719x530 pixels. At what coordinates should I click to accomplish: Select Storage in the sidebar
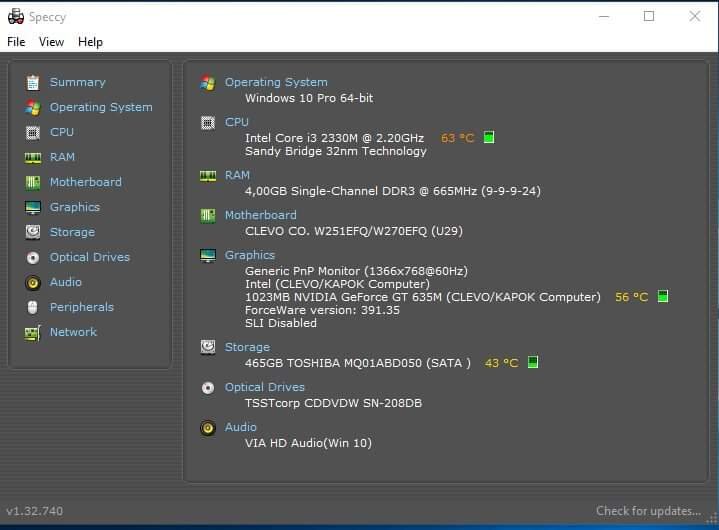(x=72, y=232)
